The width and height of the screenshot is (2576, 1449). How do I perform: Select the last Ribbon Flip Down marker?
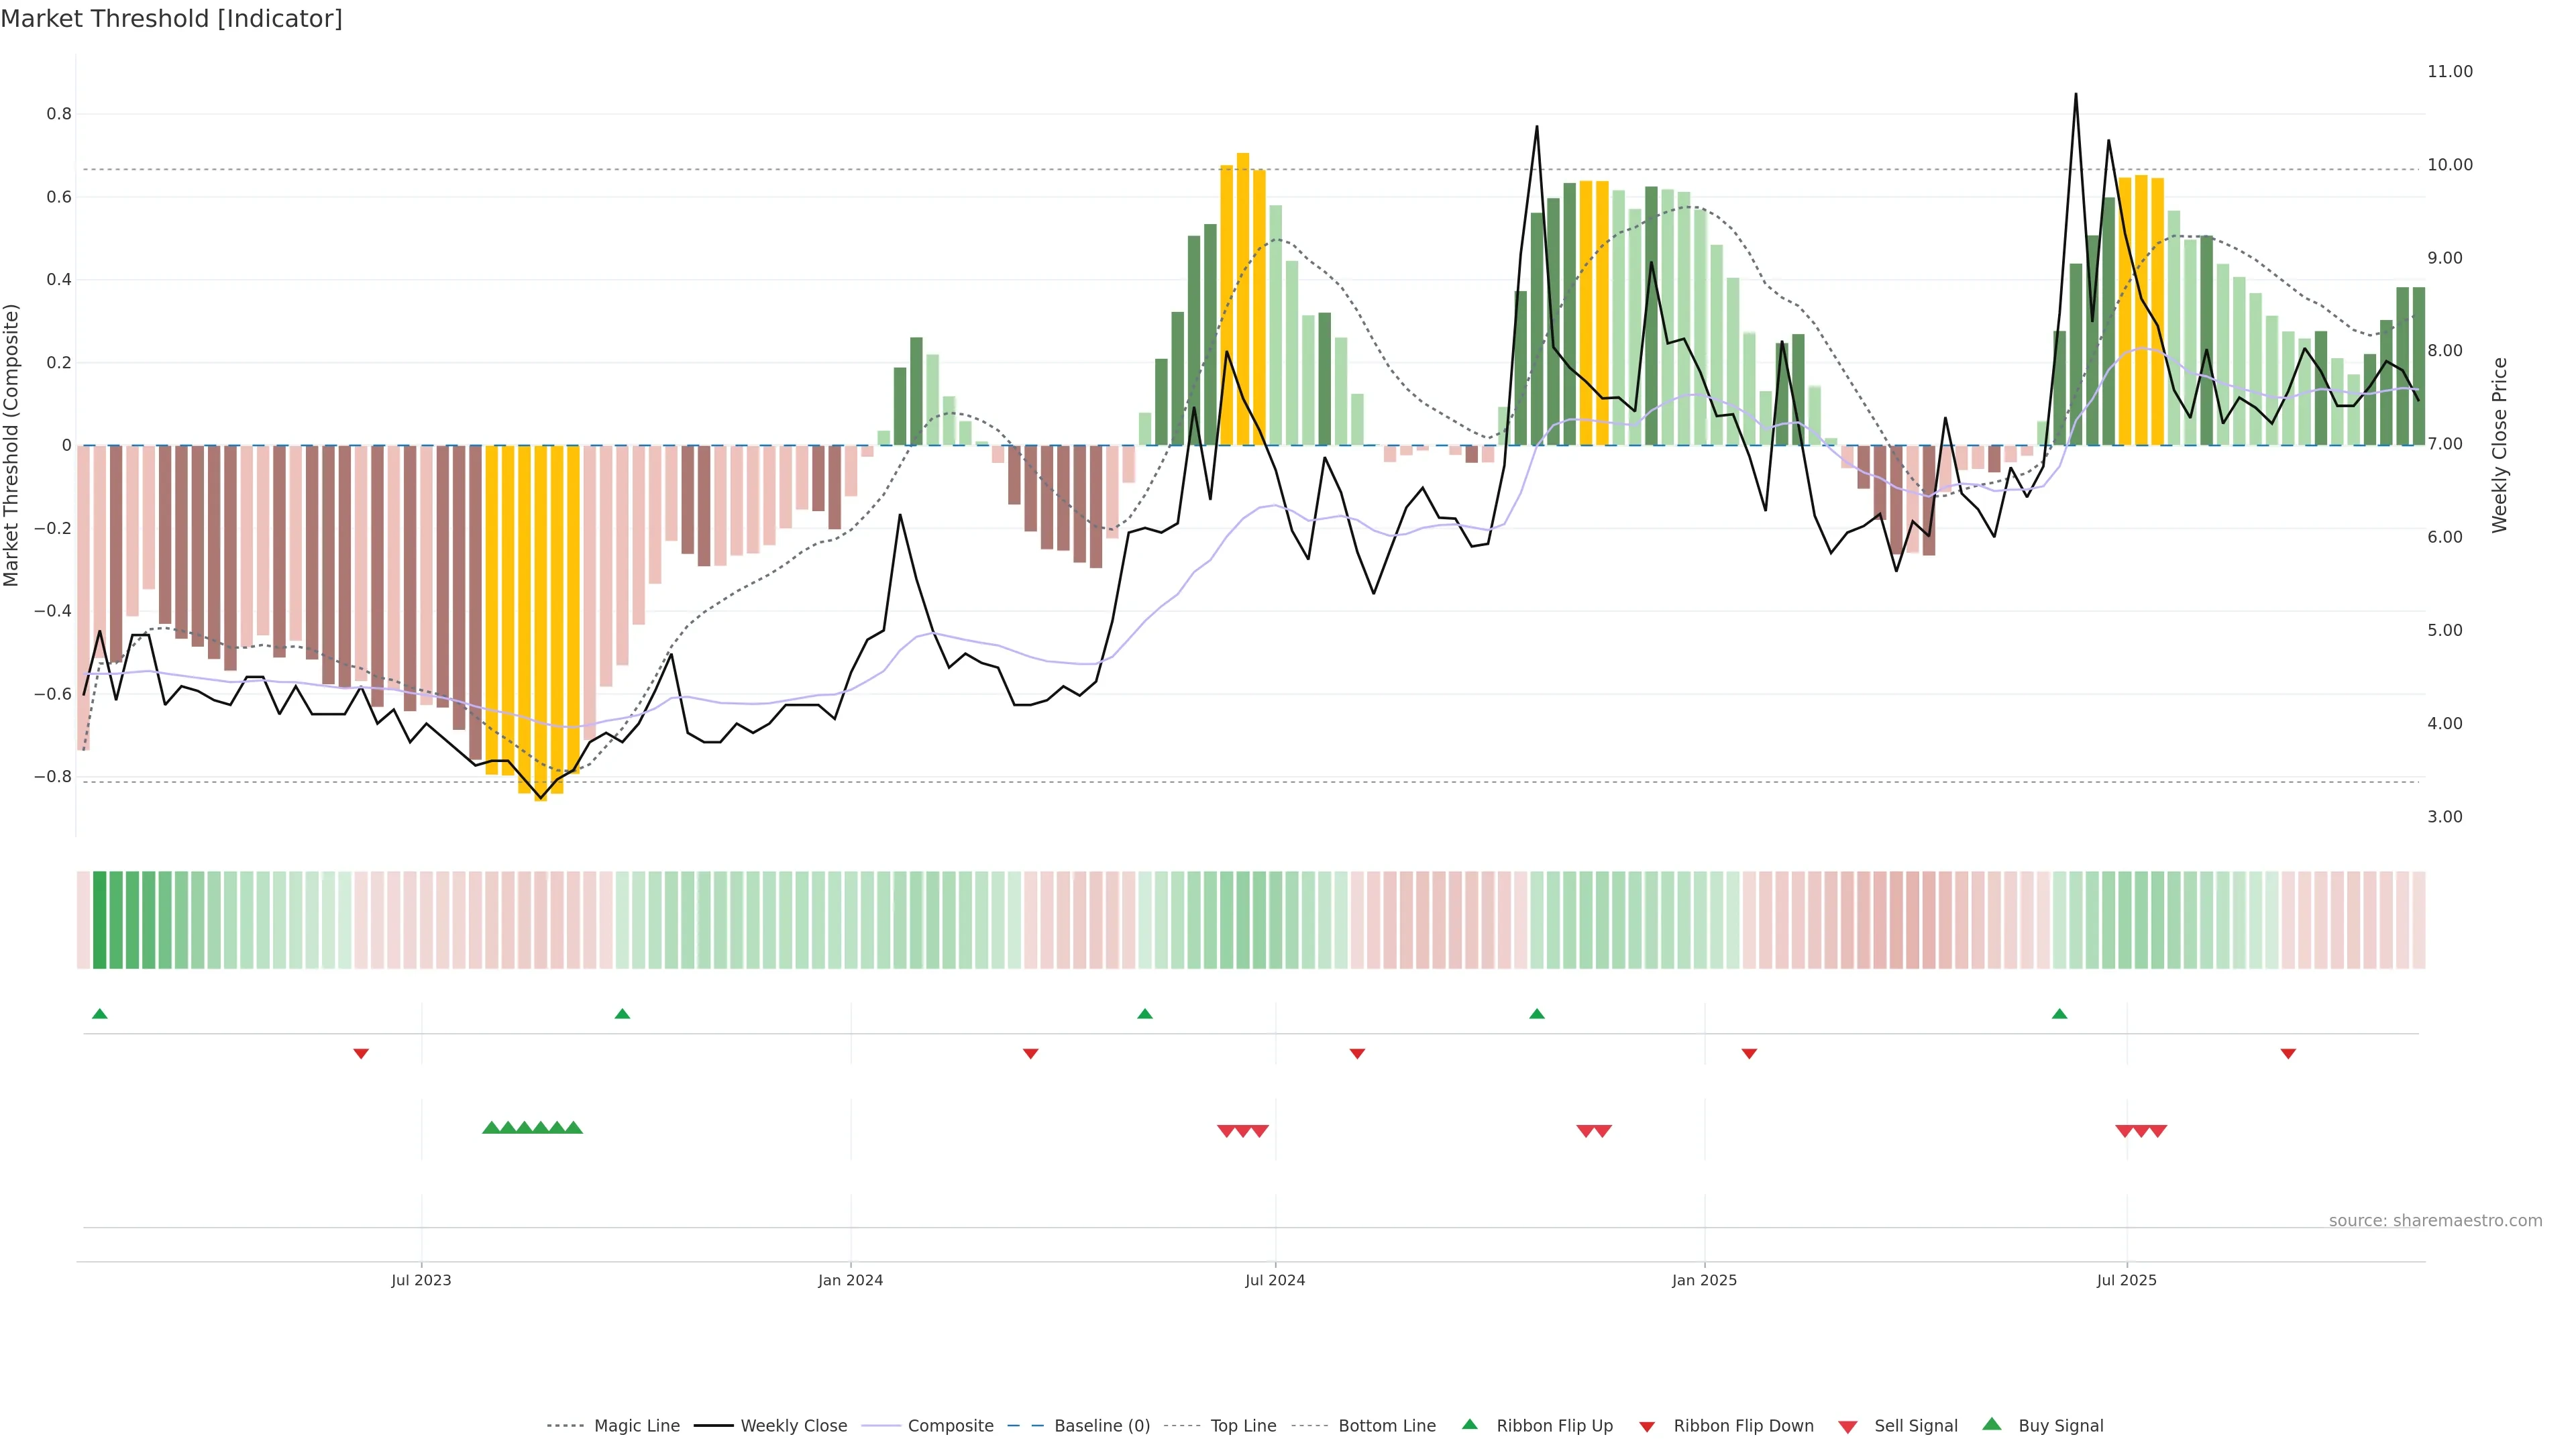click(2288, 1053)
